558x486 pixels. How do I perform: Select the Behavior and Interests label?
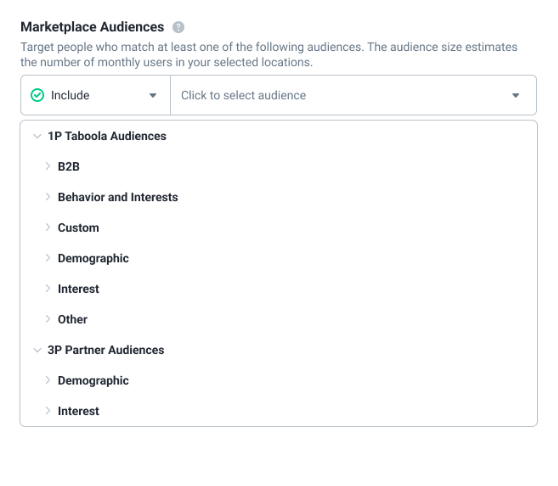point(118,197)
